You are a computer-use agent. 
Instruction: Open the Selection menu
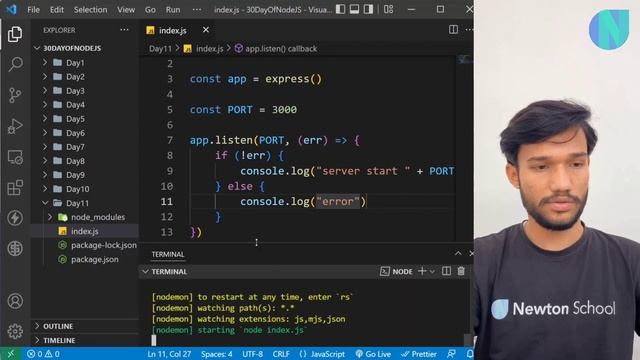point(90,9)
